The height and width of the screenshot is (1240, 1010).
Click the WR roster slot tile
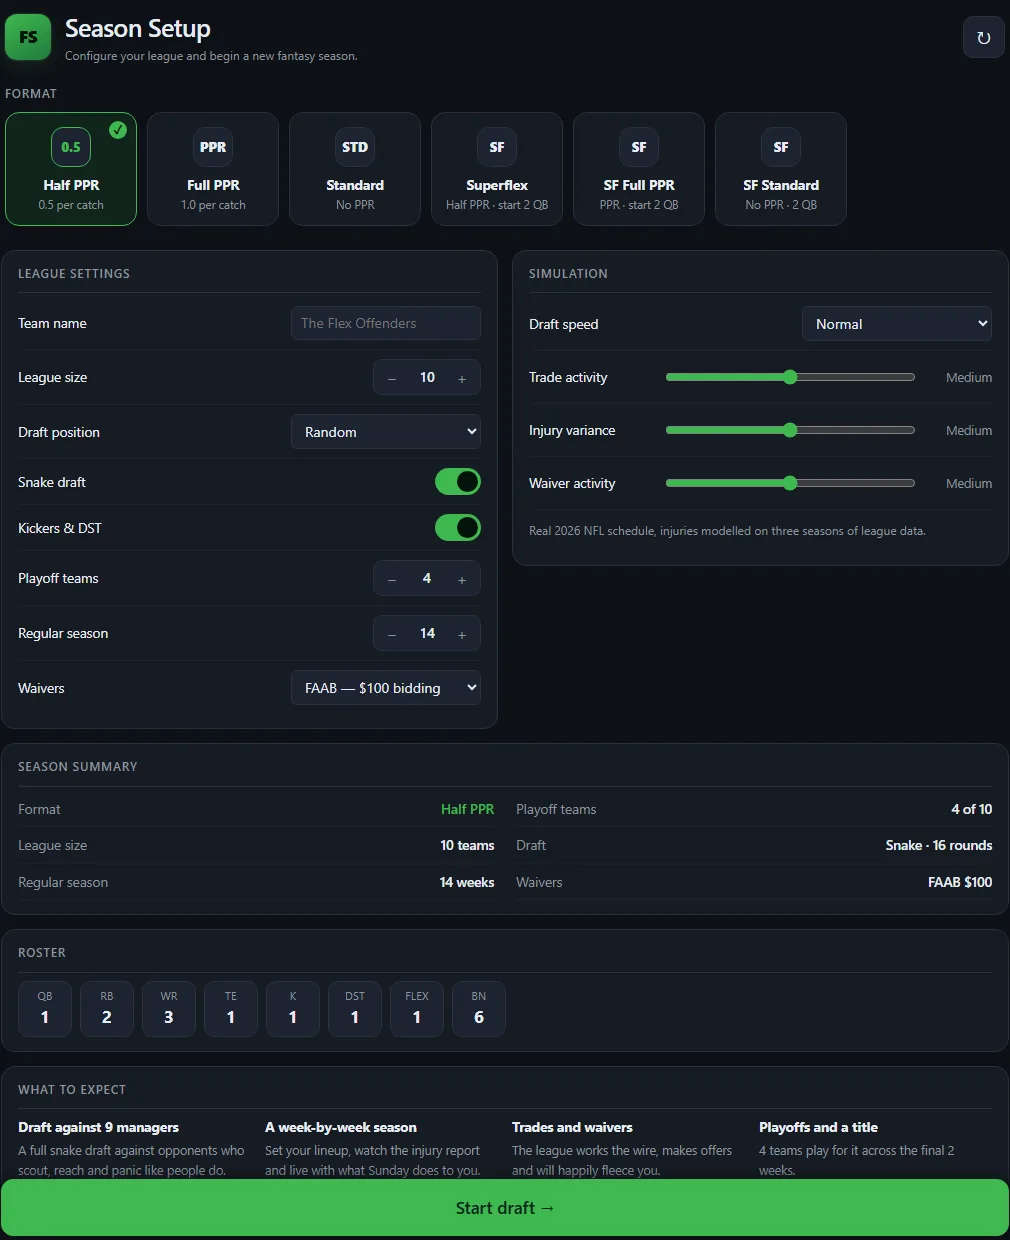pos(169,1009)
